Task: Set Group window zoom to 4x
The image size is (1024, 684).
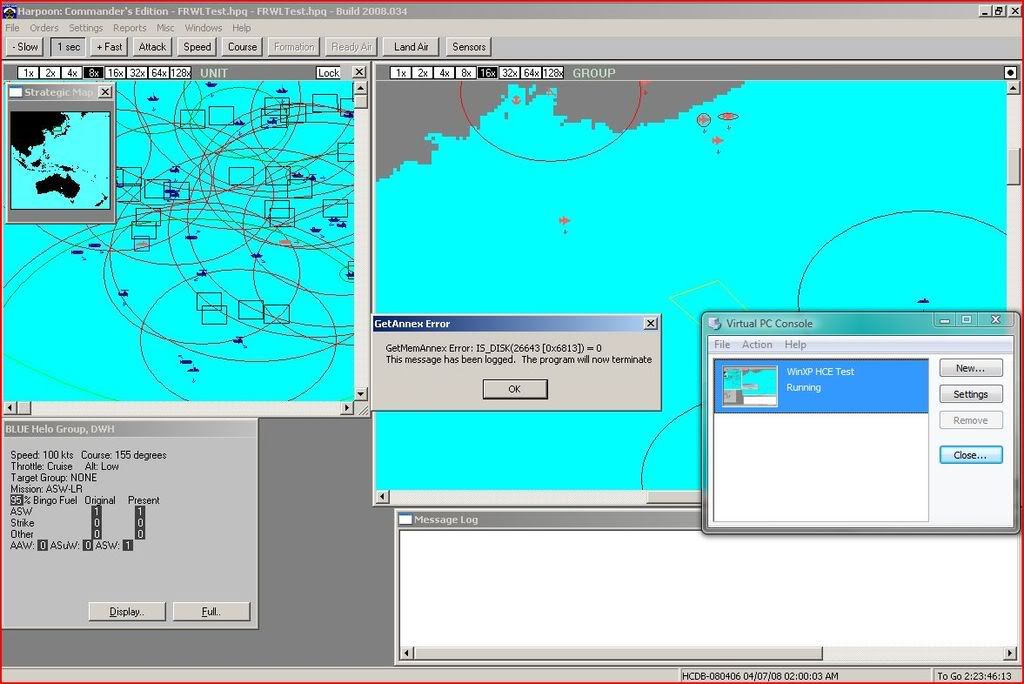Action: pos(444,73)
